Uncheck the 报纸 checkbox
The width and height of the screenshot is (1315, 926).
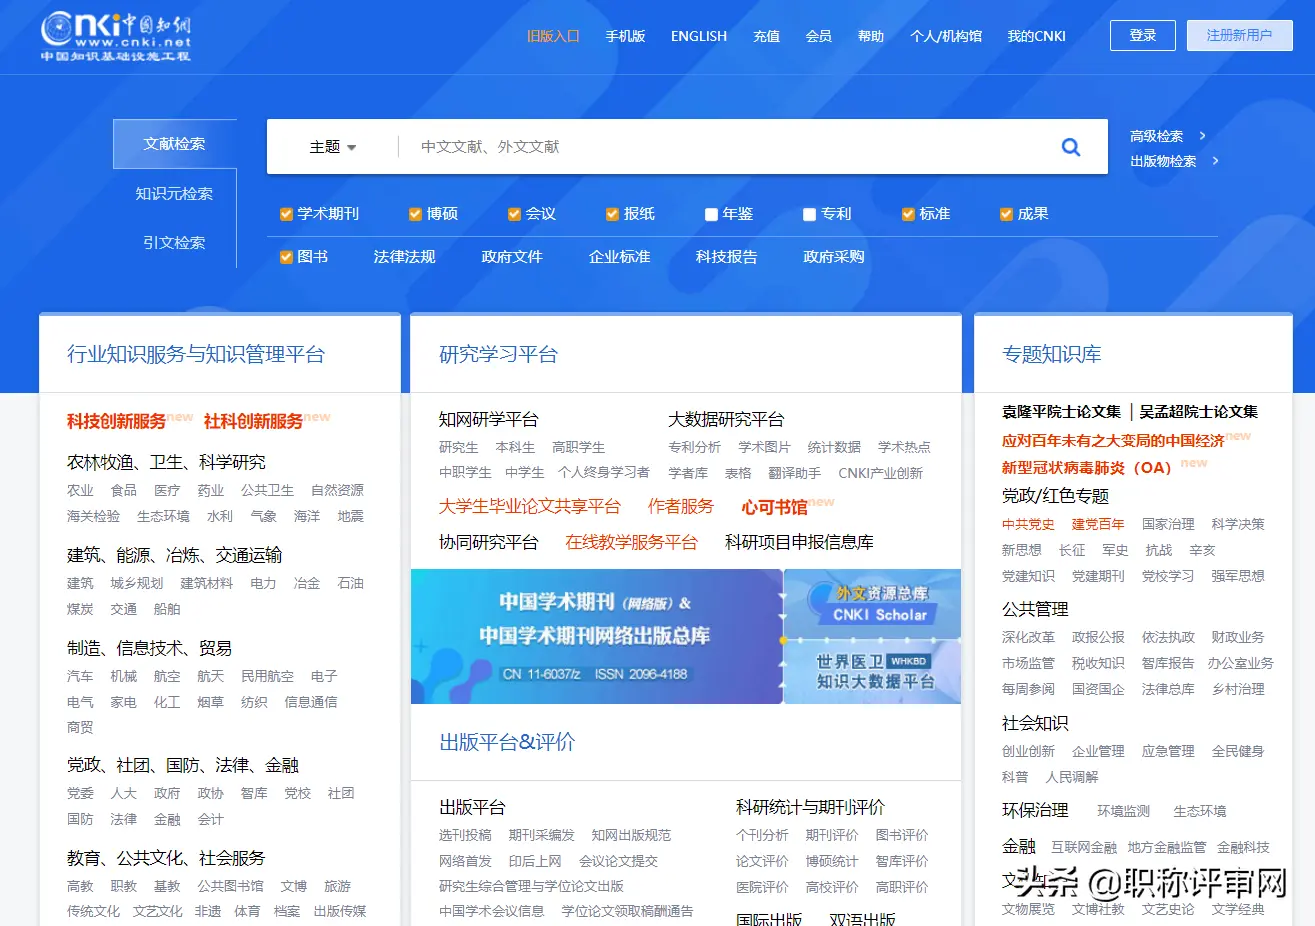(x=612, y=214)
